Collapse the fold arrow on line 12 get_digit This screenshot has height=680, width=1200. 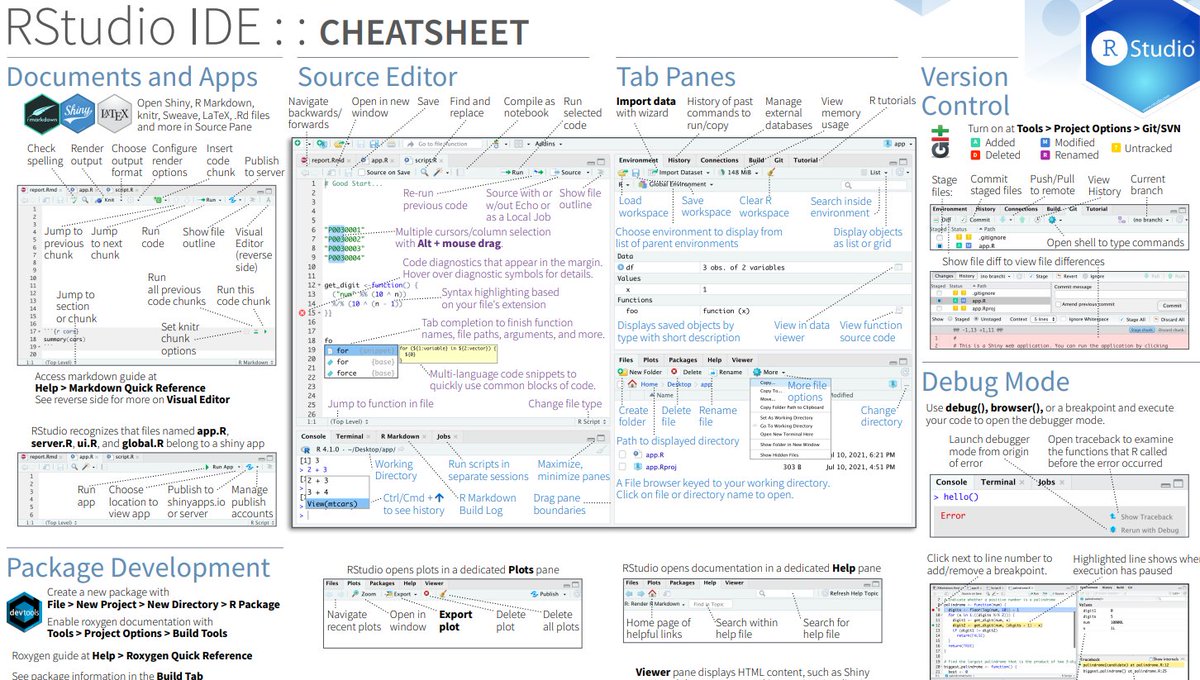point(319,286)
